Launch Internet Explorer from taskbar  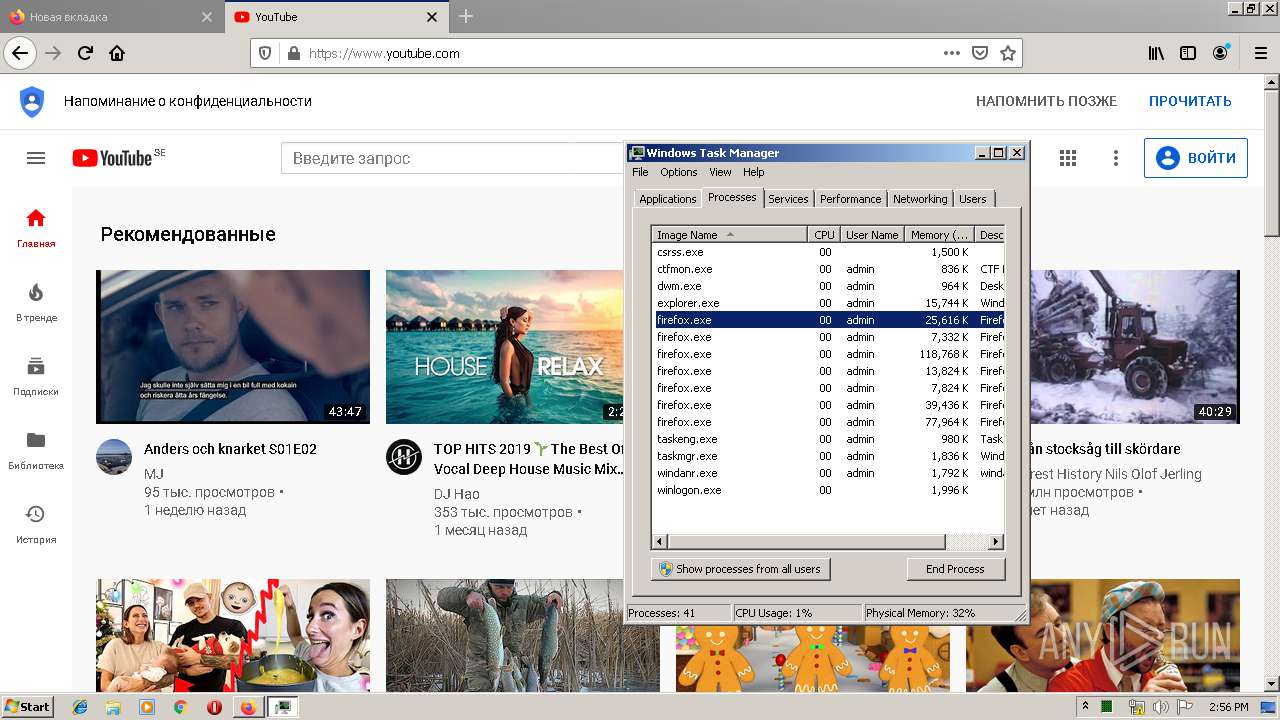pos(81,707)
